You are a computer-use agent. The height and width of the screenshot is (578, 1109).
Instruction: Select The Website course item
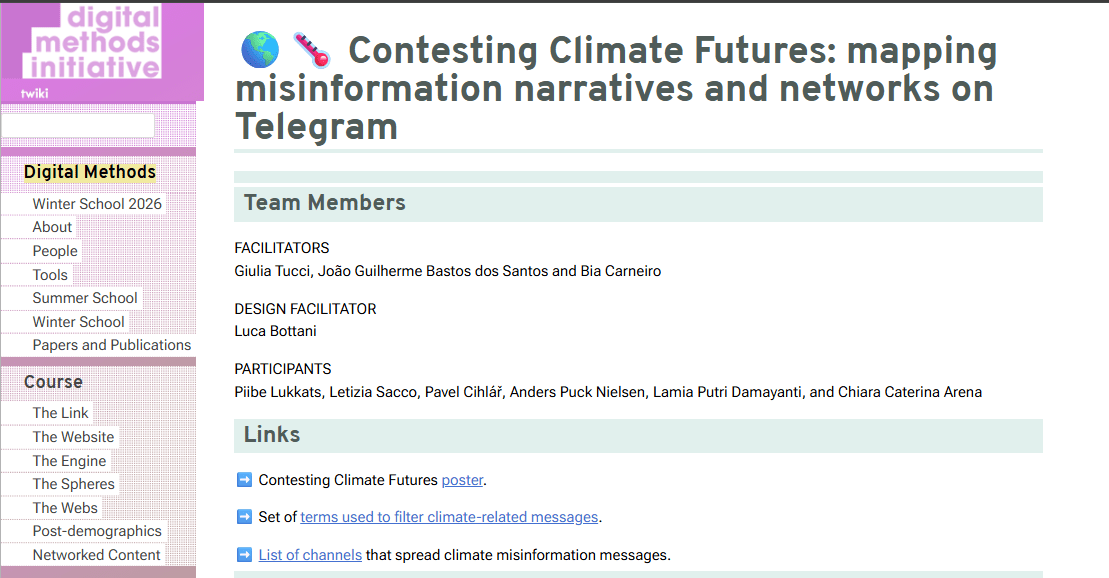pyautogui.click(x=73, y=437)
